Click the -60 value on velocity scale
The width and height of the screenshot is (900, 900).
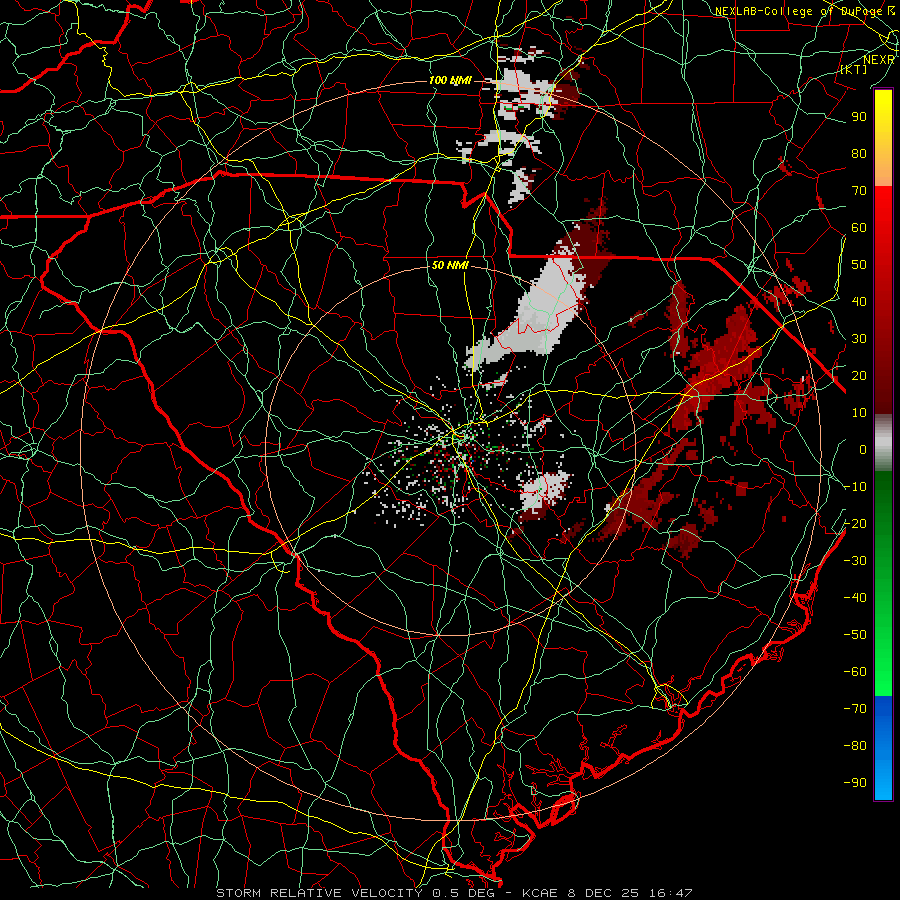pyautogui.click(x=855, y=672)
